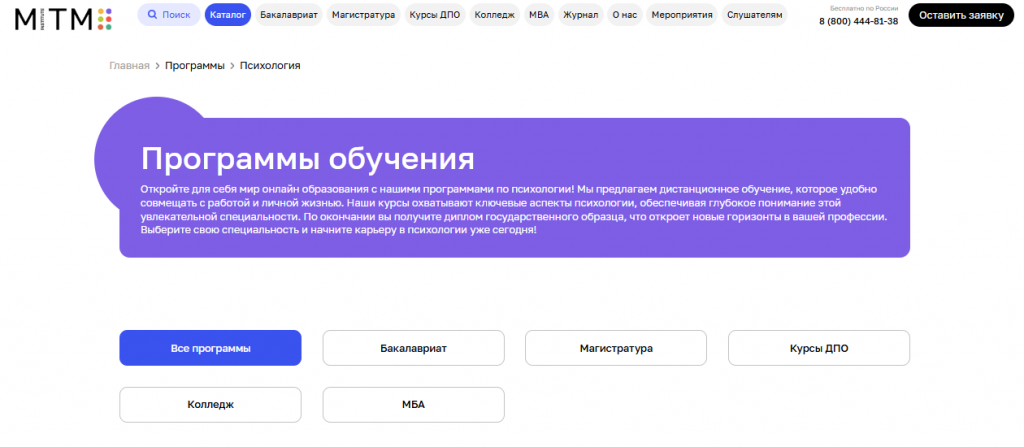
Task: Open the Бакалавриат navigation item
Action: click(x=288, y=14)
